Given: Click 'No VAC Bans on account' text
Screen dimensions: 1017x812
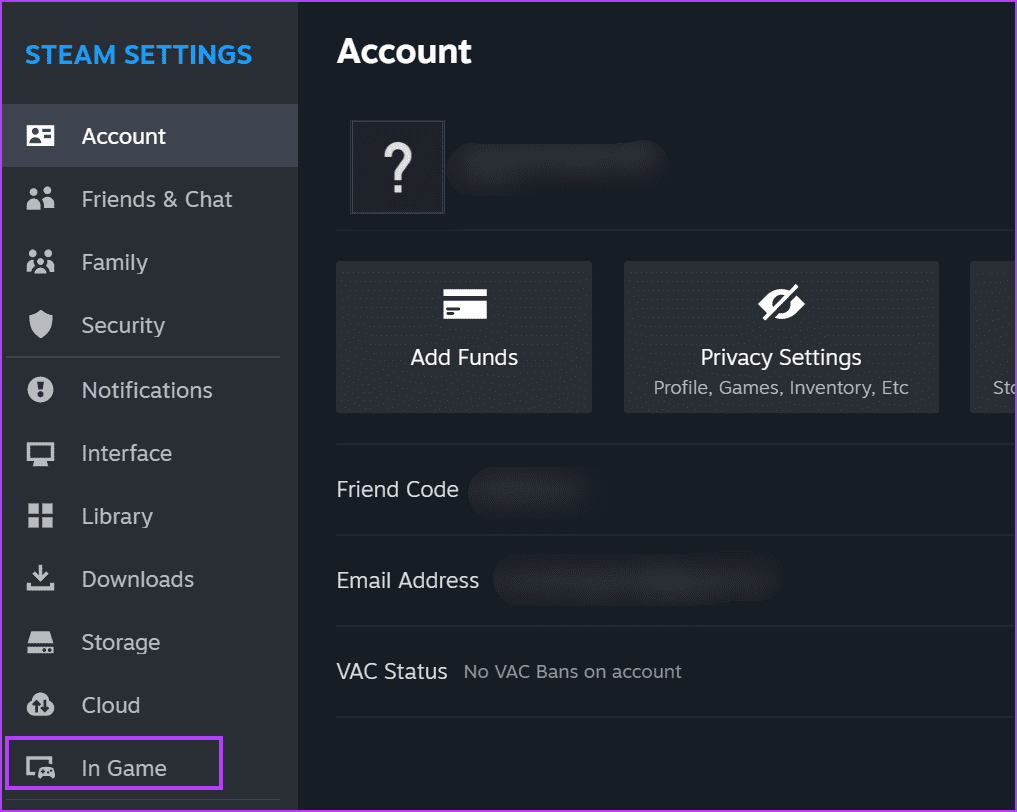Looking at the screenshot, I should tap(573, 671).
